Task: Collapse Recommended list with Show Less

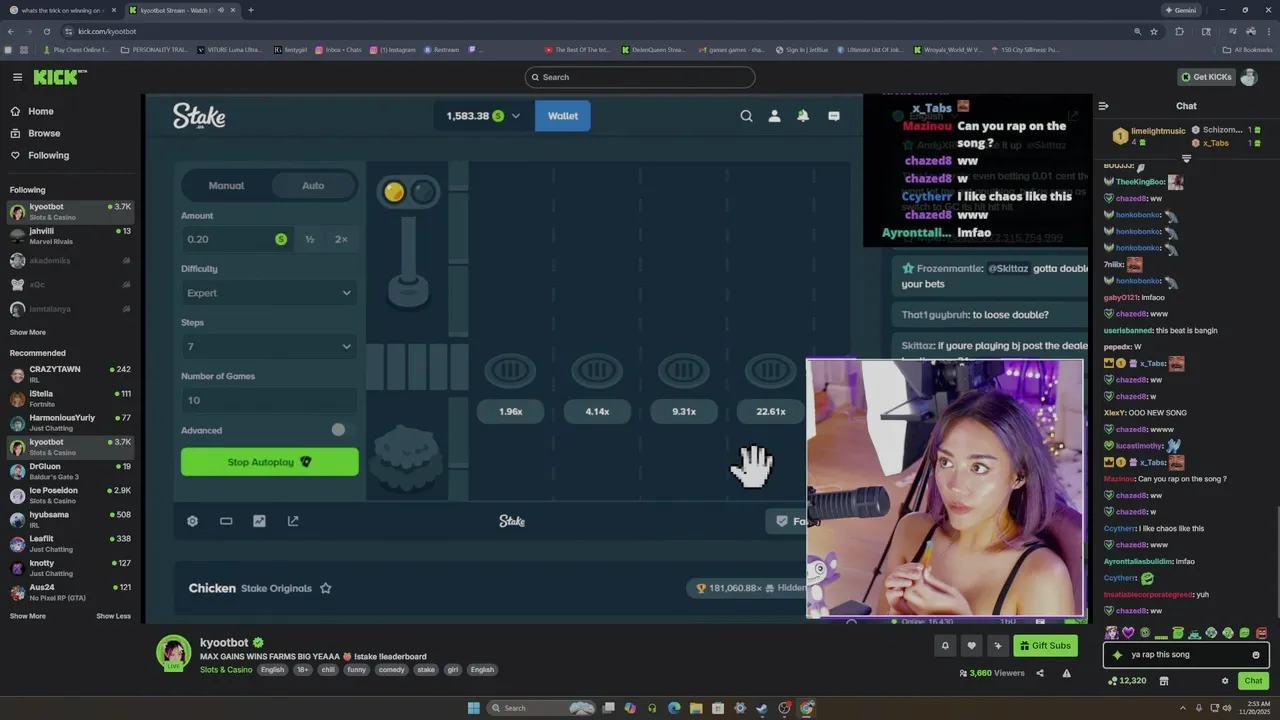Action: tap(113, 616)
